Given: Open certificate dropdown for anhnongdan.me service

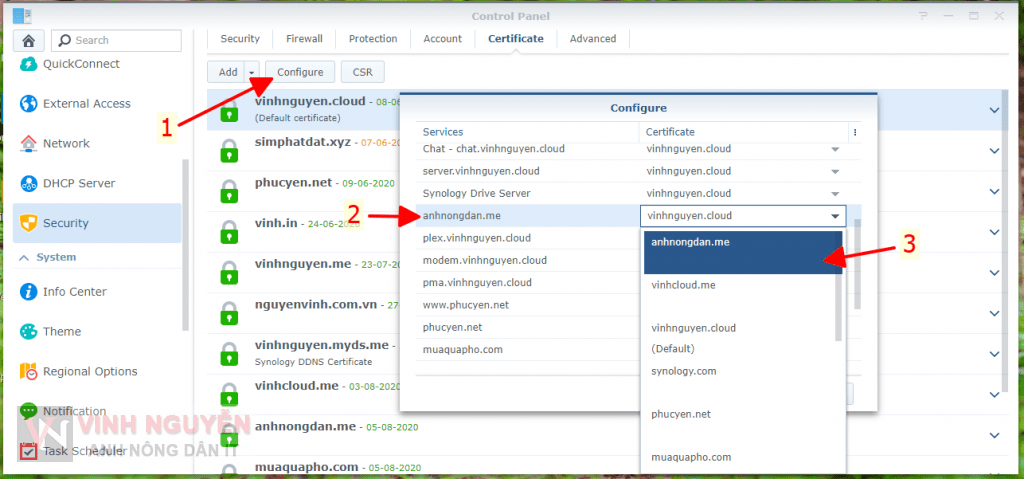Looking at the screenshot, I should (x=834, y=216).
